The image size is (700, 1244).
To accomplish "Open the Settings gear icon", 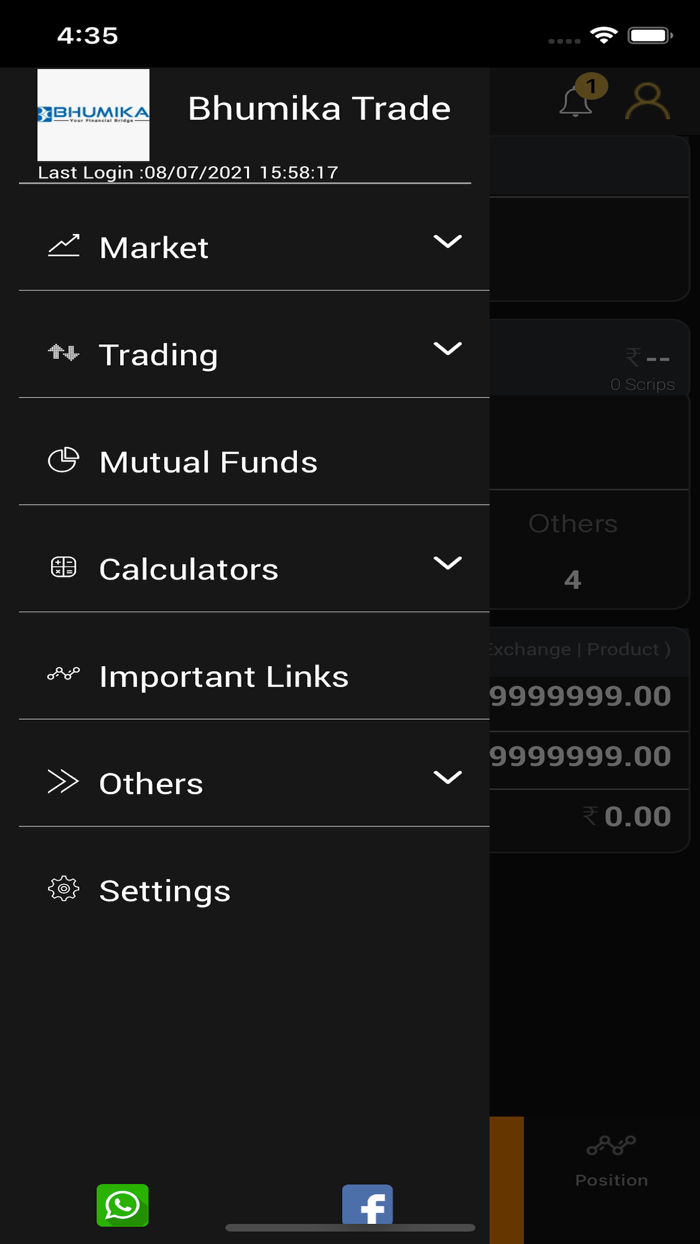I will click(x=63, y=888).
